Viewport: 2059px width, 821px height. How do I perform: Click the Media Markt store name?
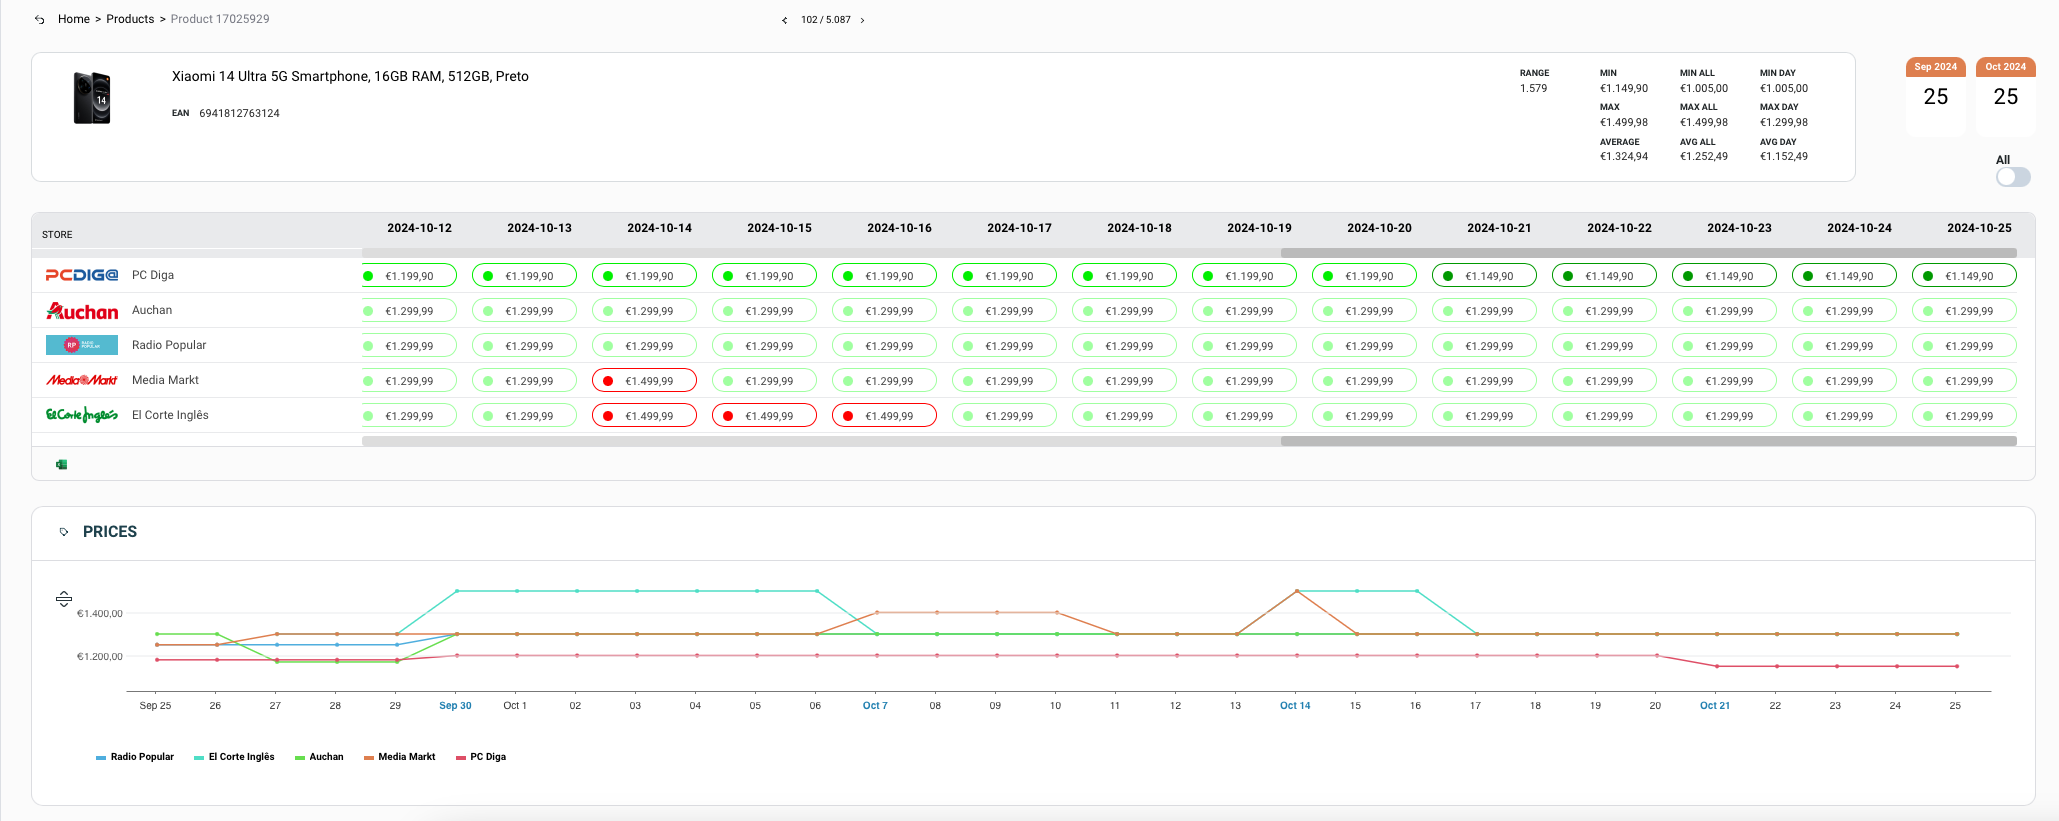click(165, 380)
